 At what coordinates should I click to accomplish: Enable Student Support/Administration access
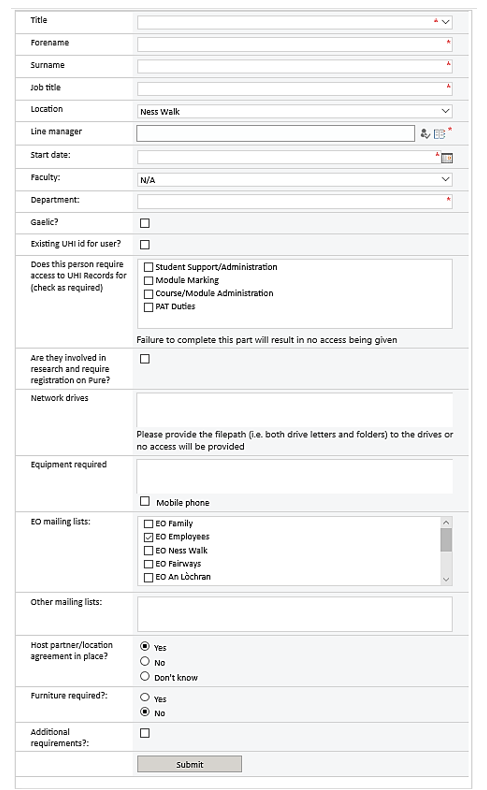click(x=149, y=267)
